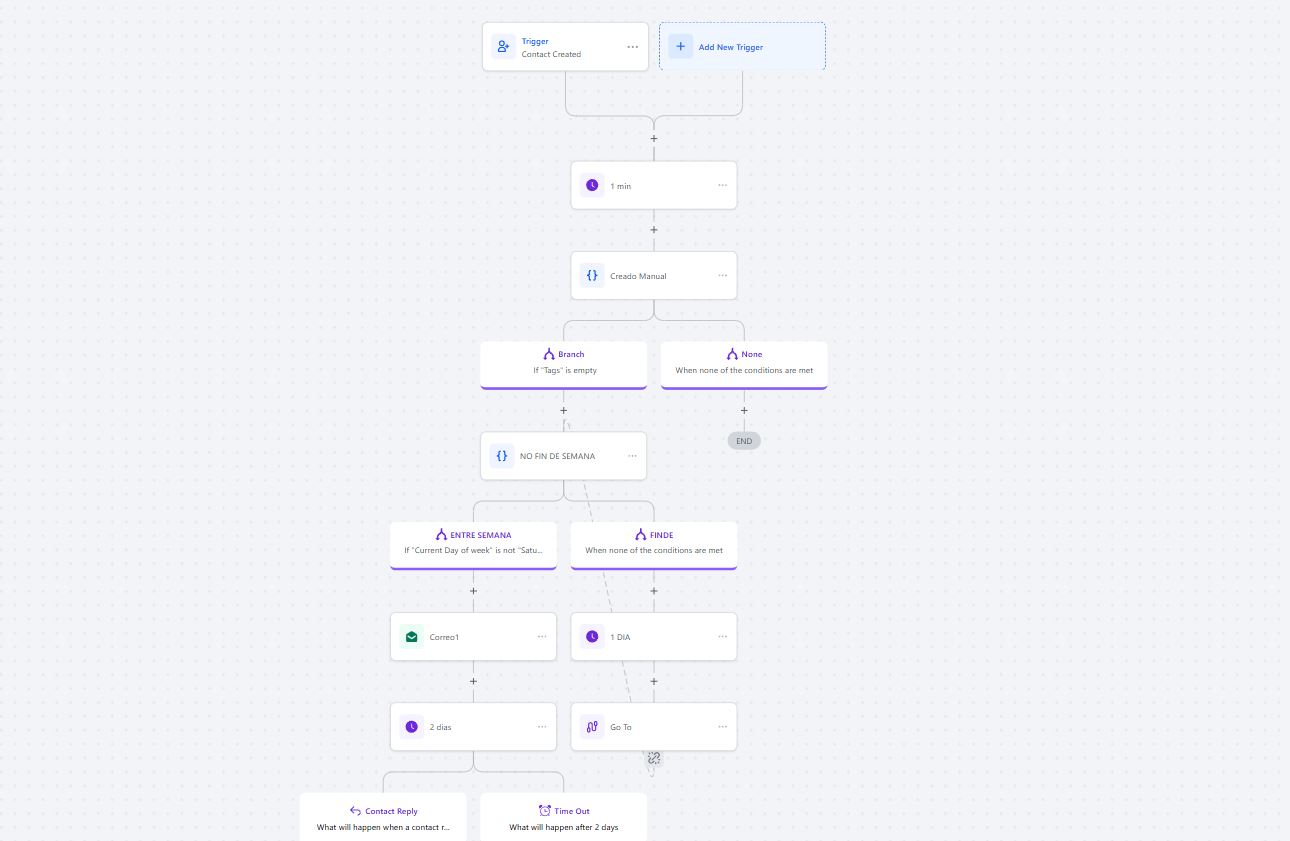Click the braces icon on NO FIN DE SEMANA
The image size is (1290, 841).
502,456
